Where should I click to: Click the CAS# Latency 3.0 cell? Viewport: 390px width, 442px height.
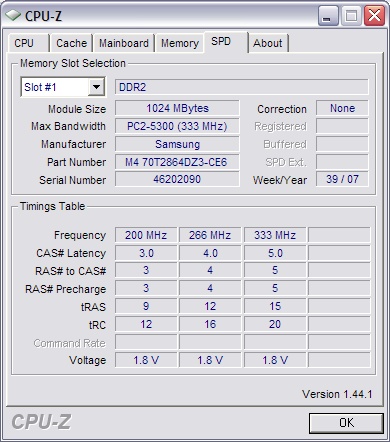tap(146, 253)
